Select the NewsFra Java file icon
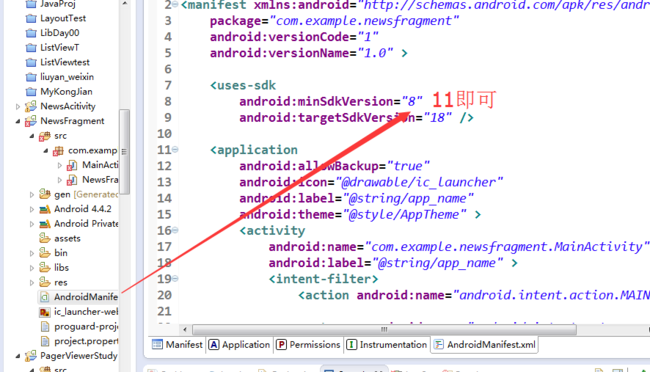Viewport: 650px width, 372px height. click(x=72, y=180)
